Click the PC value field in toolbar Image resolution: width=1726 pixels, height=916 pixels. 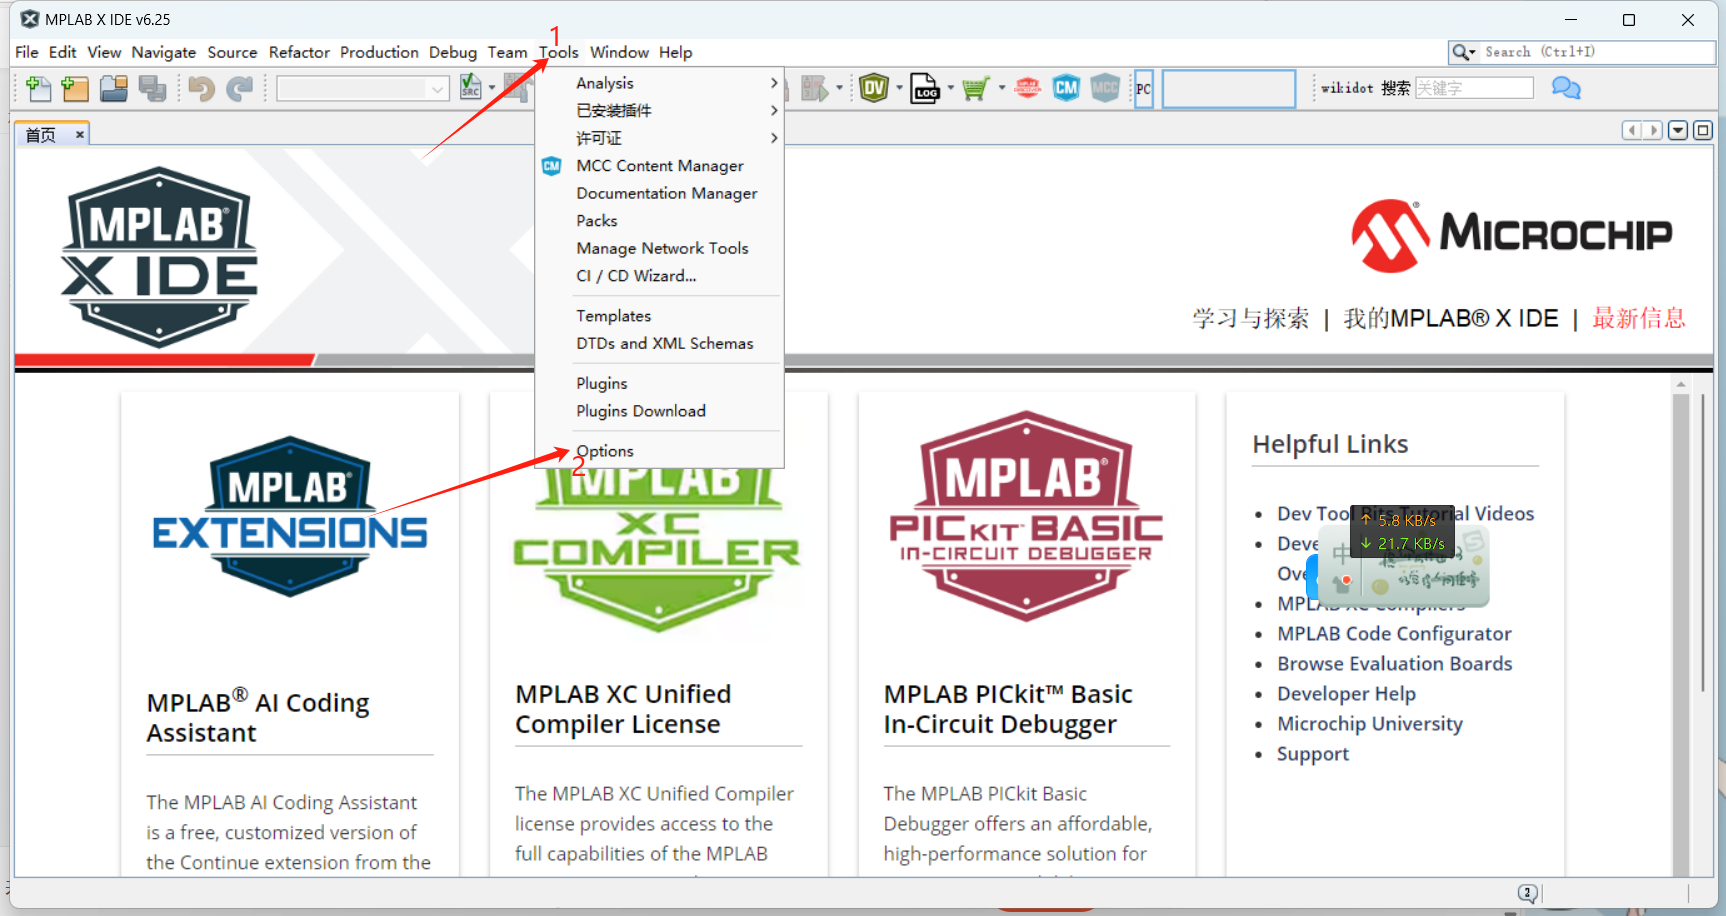[1229, 89]
